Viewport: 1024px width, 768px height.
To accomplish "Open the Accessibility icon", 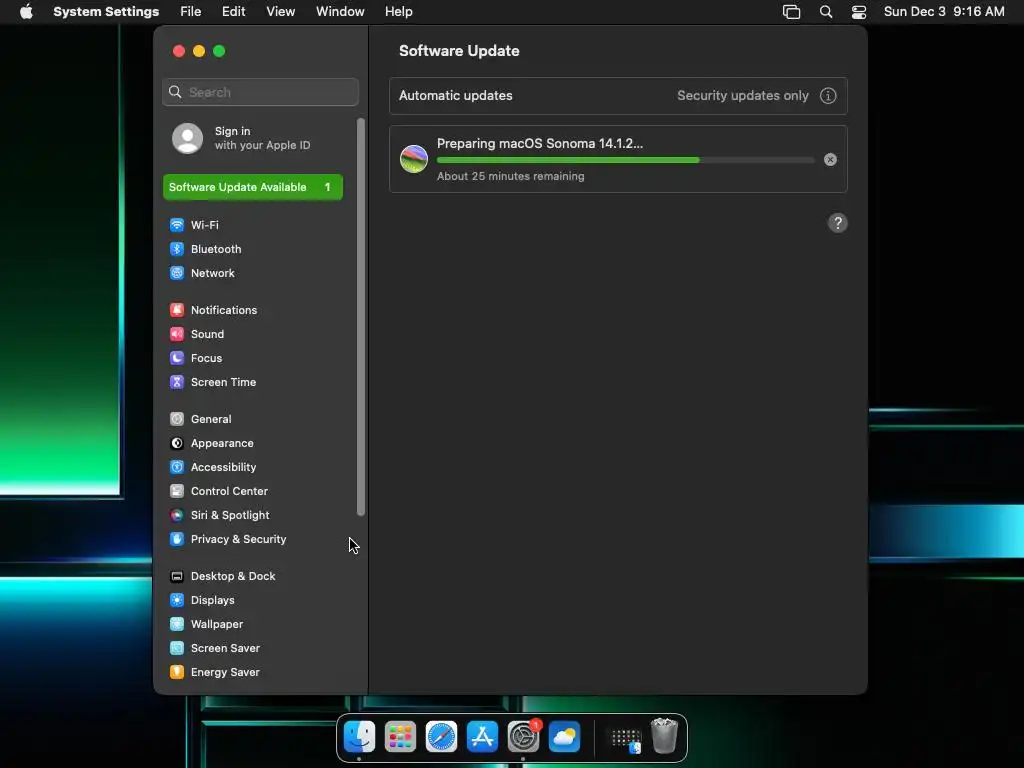I will pyautogui.click(x=177, y=467).
